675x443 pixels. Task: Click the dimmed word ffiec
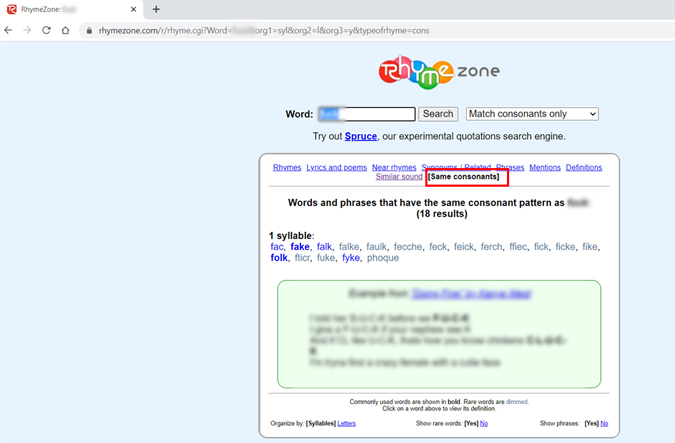518,247
